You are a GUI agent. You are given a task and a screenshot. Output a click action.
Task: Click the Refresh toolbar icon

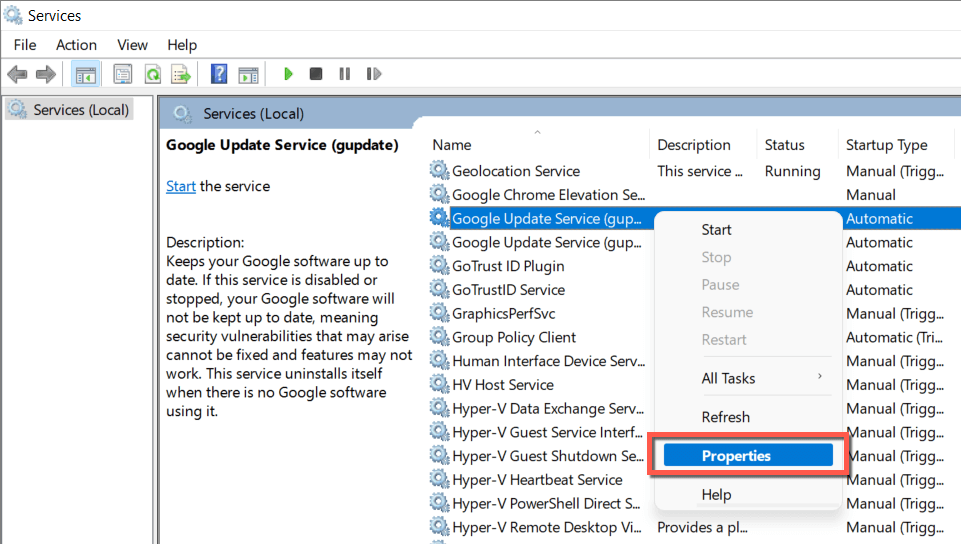coord(153,74)
